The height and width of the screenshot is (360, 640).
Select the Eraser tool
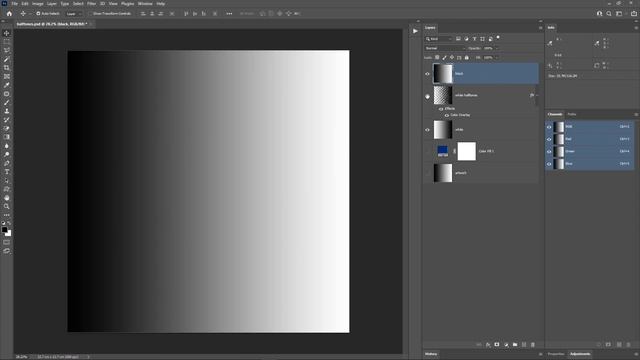(x=7, y=129)
